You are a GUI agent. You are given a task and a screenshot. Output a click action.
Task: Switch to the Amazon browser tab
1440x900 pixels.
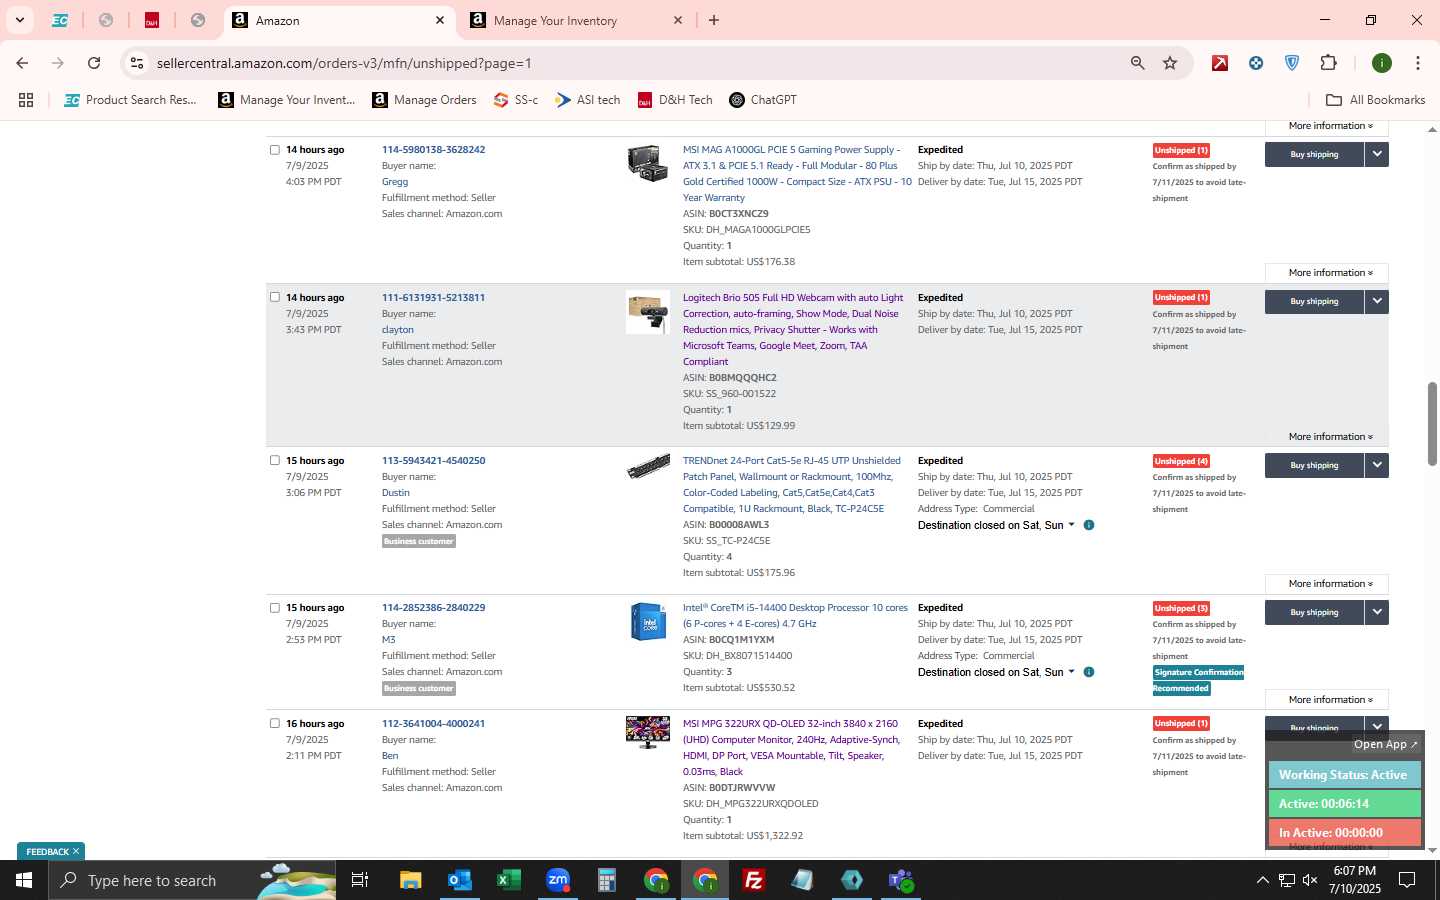click(338, 20)
